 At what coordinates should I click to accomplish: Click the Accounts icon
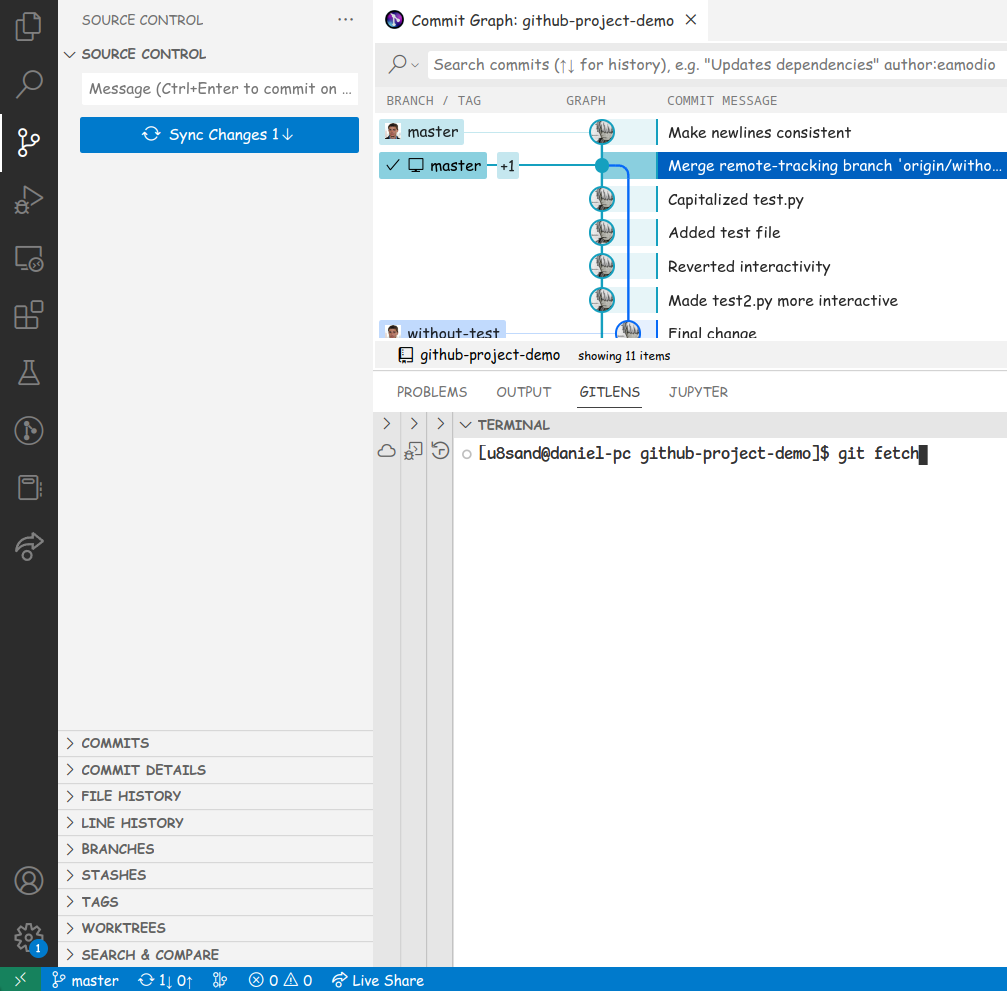click(x=29, y=881)
